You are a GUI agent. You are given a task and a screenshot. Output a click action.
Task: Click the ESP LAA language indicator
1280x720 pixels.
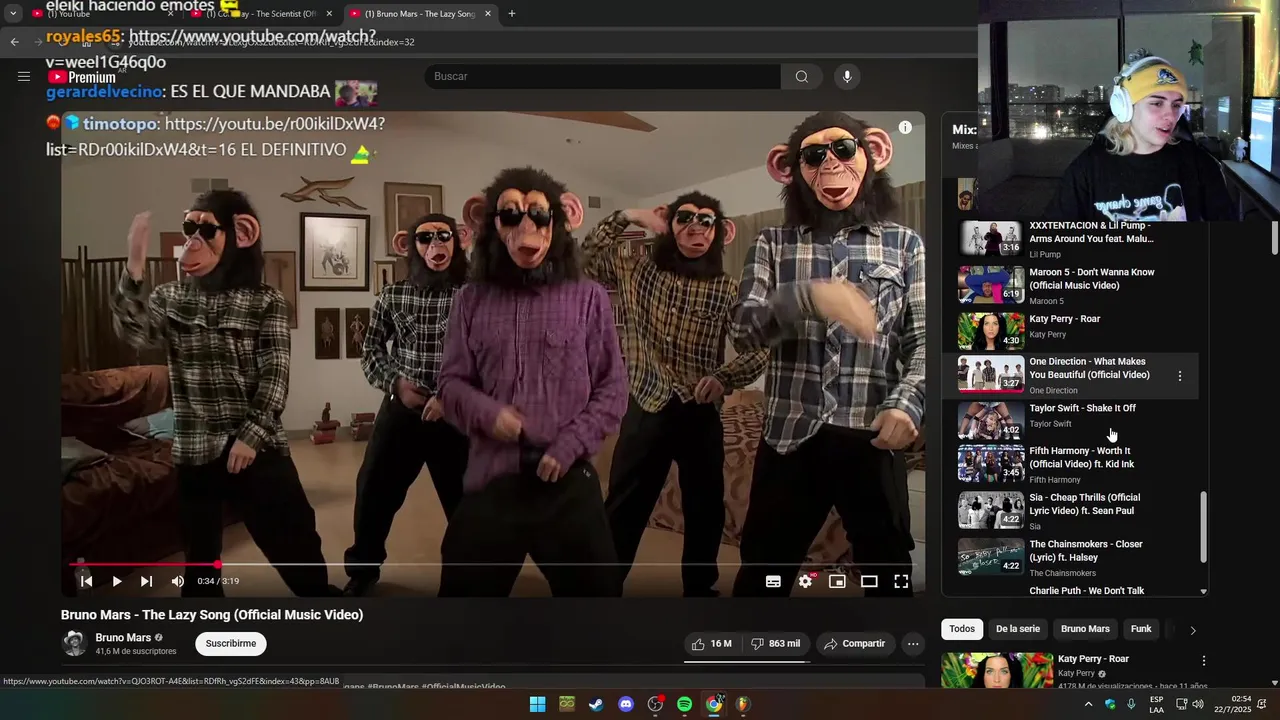pyautogui.click(x=1156, y=704)
